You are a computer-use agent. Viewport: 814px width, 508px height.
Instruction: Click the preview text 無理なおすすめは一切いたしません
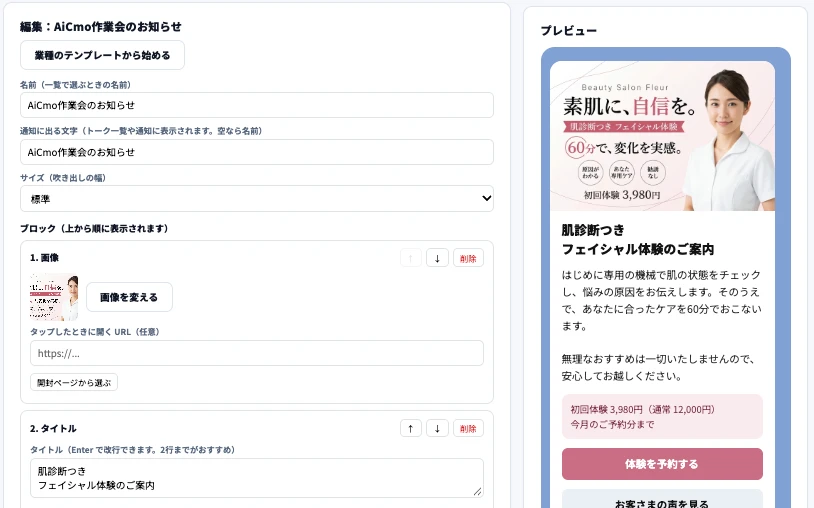[658, 367]
